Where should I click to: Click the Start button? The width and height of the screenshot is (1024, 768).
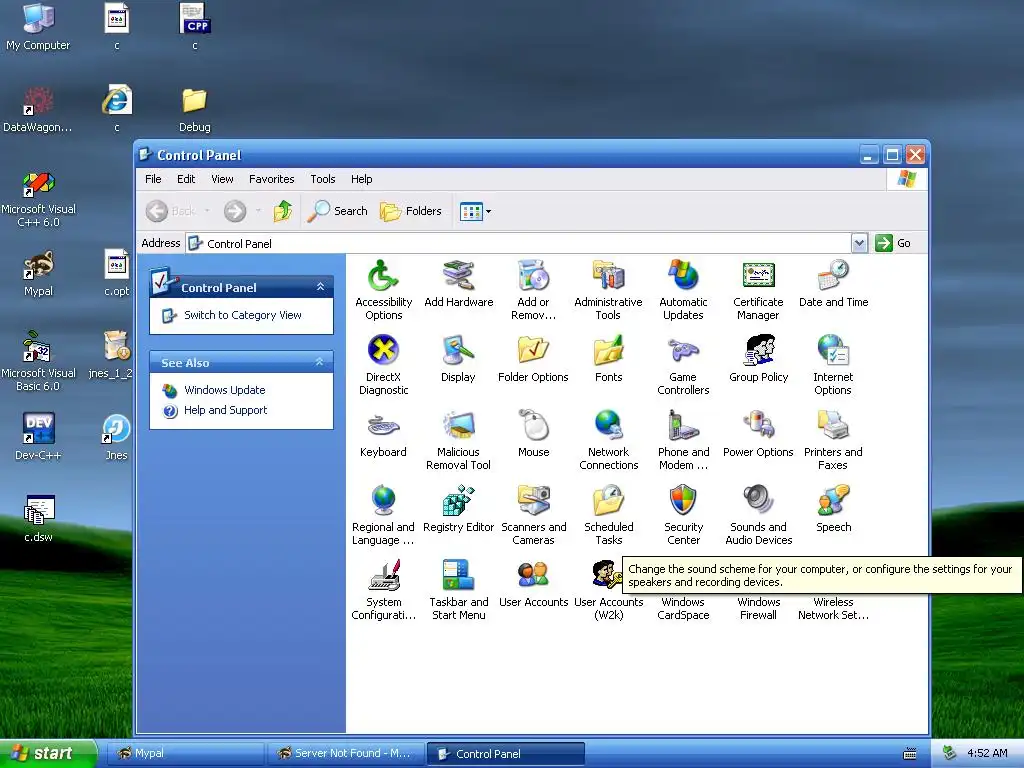coord(48,753)
